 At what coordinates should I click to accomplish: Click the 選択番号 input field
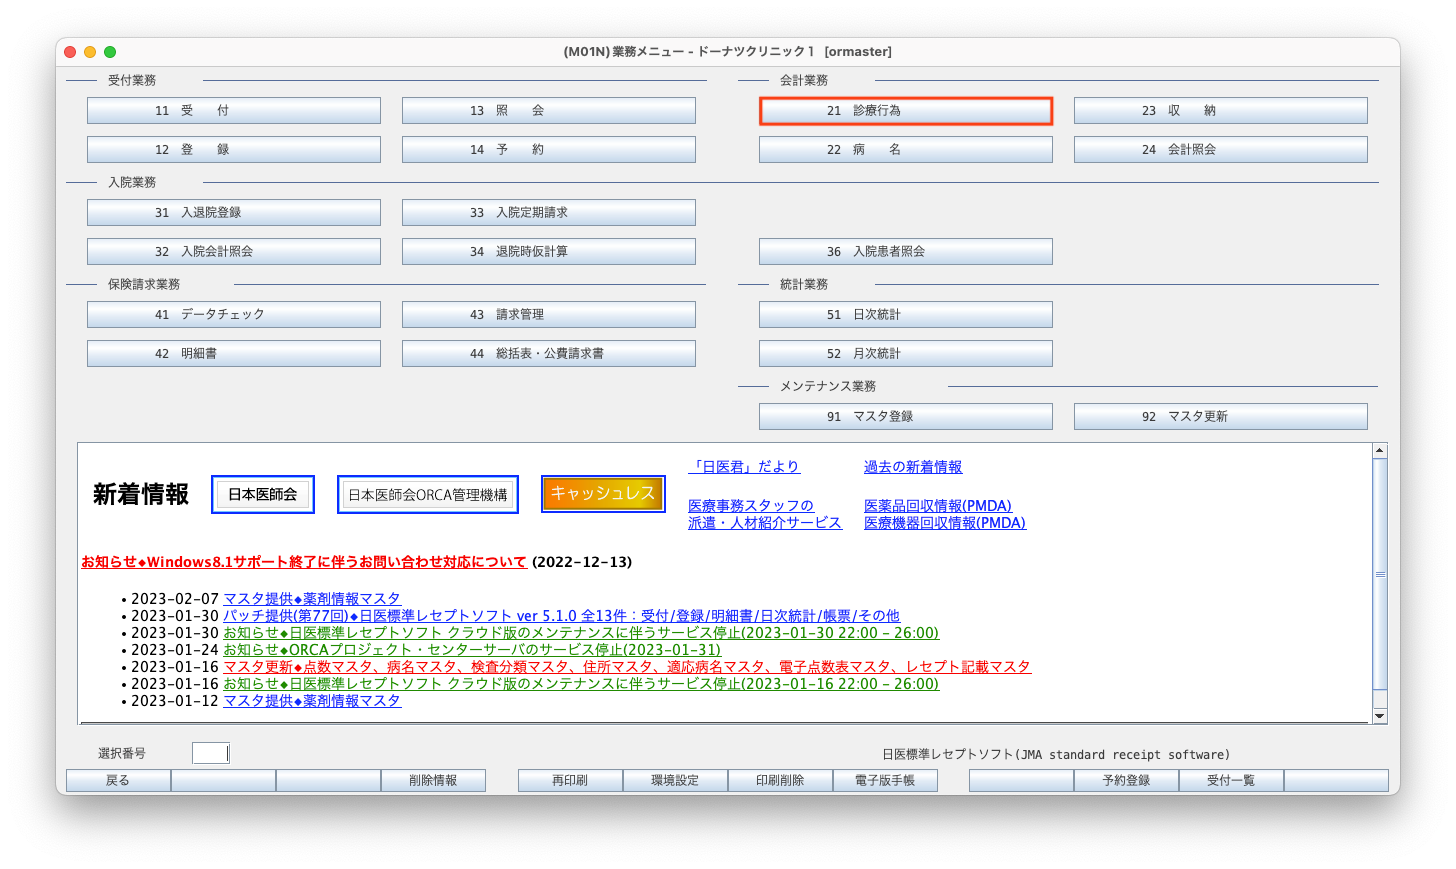click(210, 753)
